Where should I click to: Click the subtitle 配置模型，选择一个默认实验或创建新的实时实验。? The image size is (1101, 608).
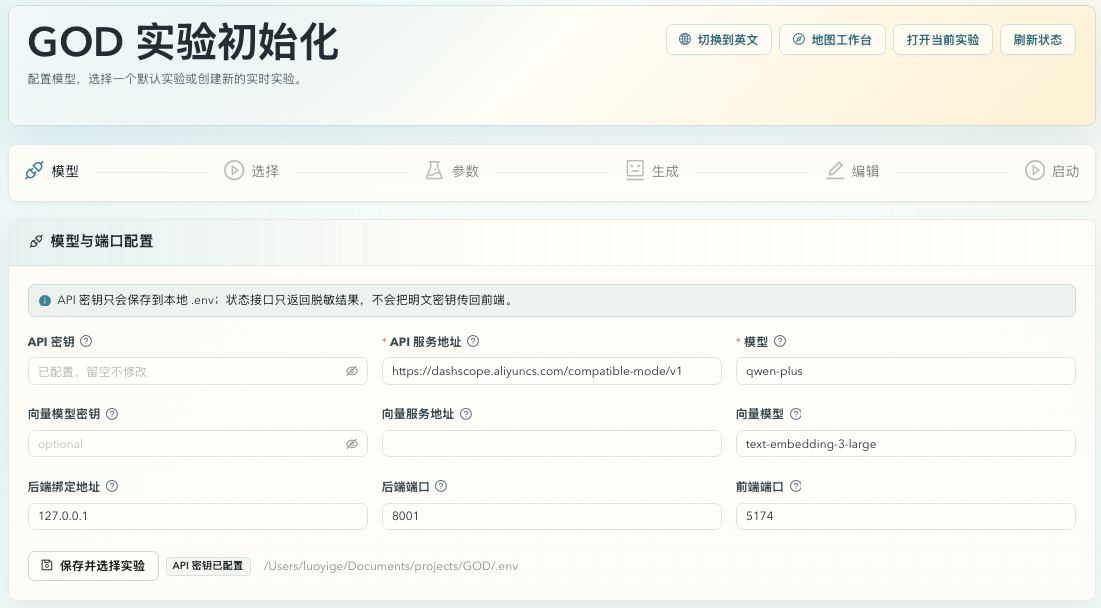click(166, 79)
